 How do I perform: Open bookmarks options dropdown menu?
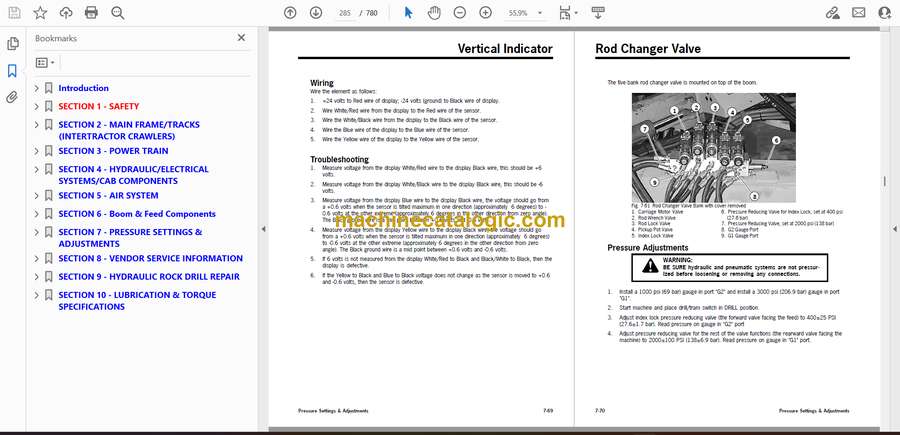click(46, 62)
